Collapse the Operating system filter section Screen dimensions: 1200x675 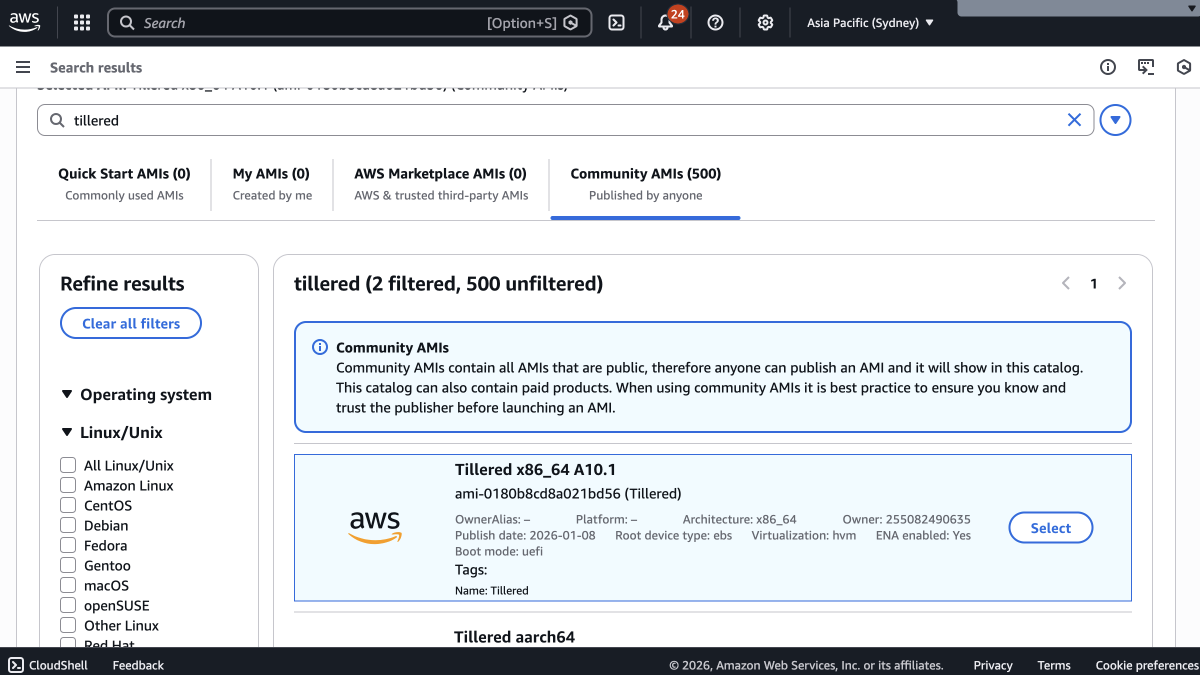[x=67, y=394]
